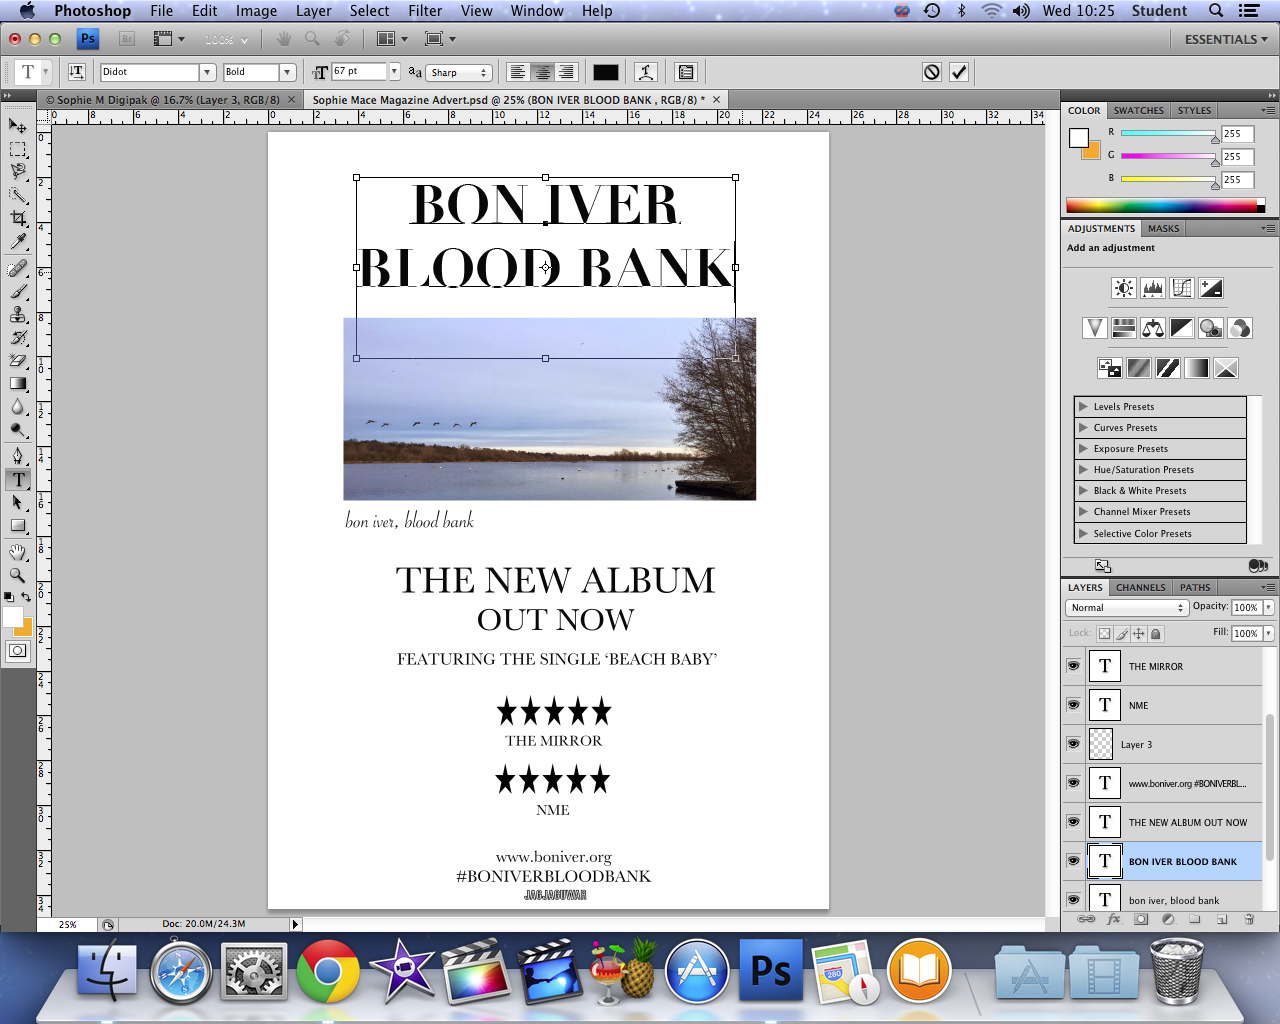Screen dimensions: 1280x1024
Task: Cancel the current text edits
Action: click(x=932, y=72)
